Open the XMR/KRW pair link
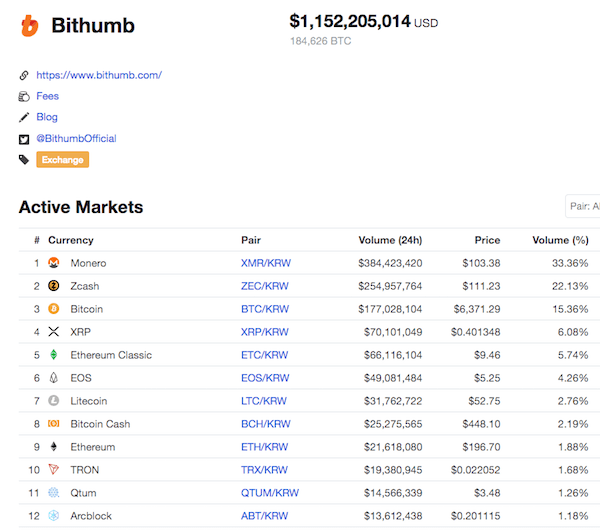 [266, 263]
